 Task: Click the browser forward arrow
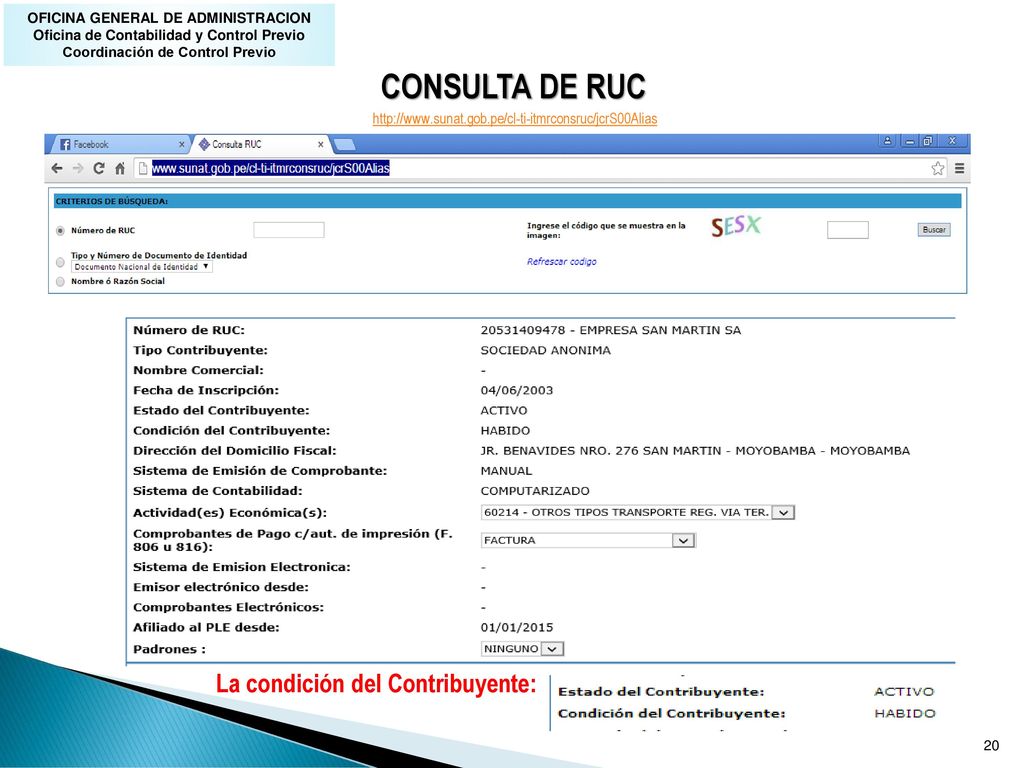tap(78, 168)
